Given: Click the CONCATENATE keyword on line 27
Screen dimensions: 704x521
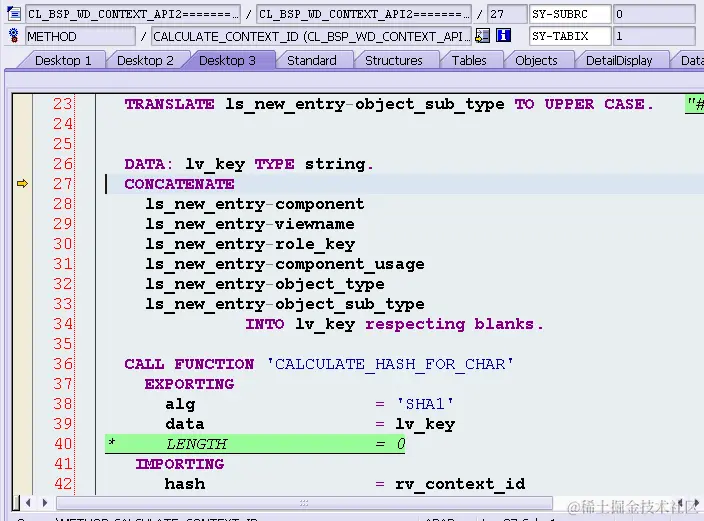Looking at the screenshot, I should pos(179,184).
